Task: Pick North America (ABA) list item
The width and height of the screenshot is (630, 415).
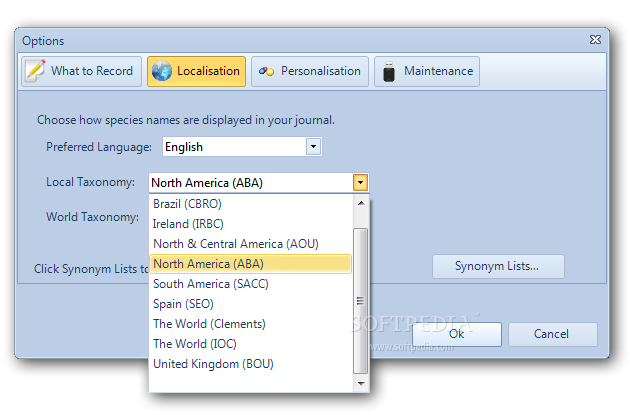Action: pyautogui.click(x=250, y=264)
